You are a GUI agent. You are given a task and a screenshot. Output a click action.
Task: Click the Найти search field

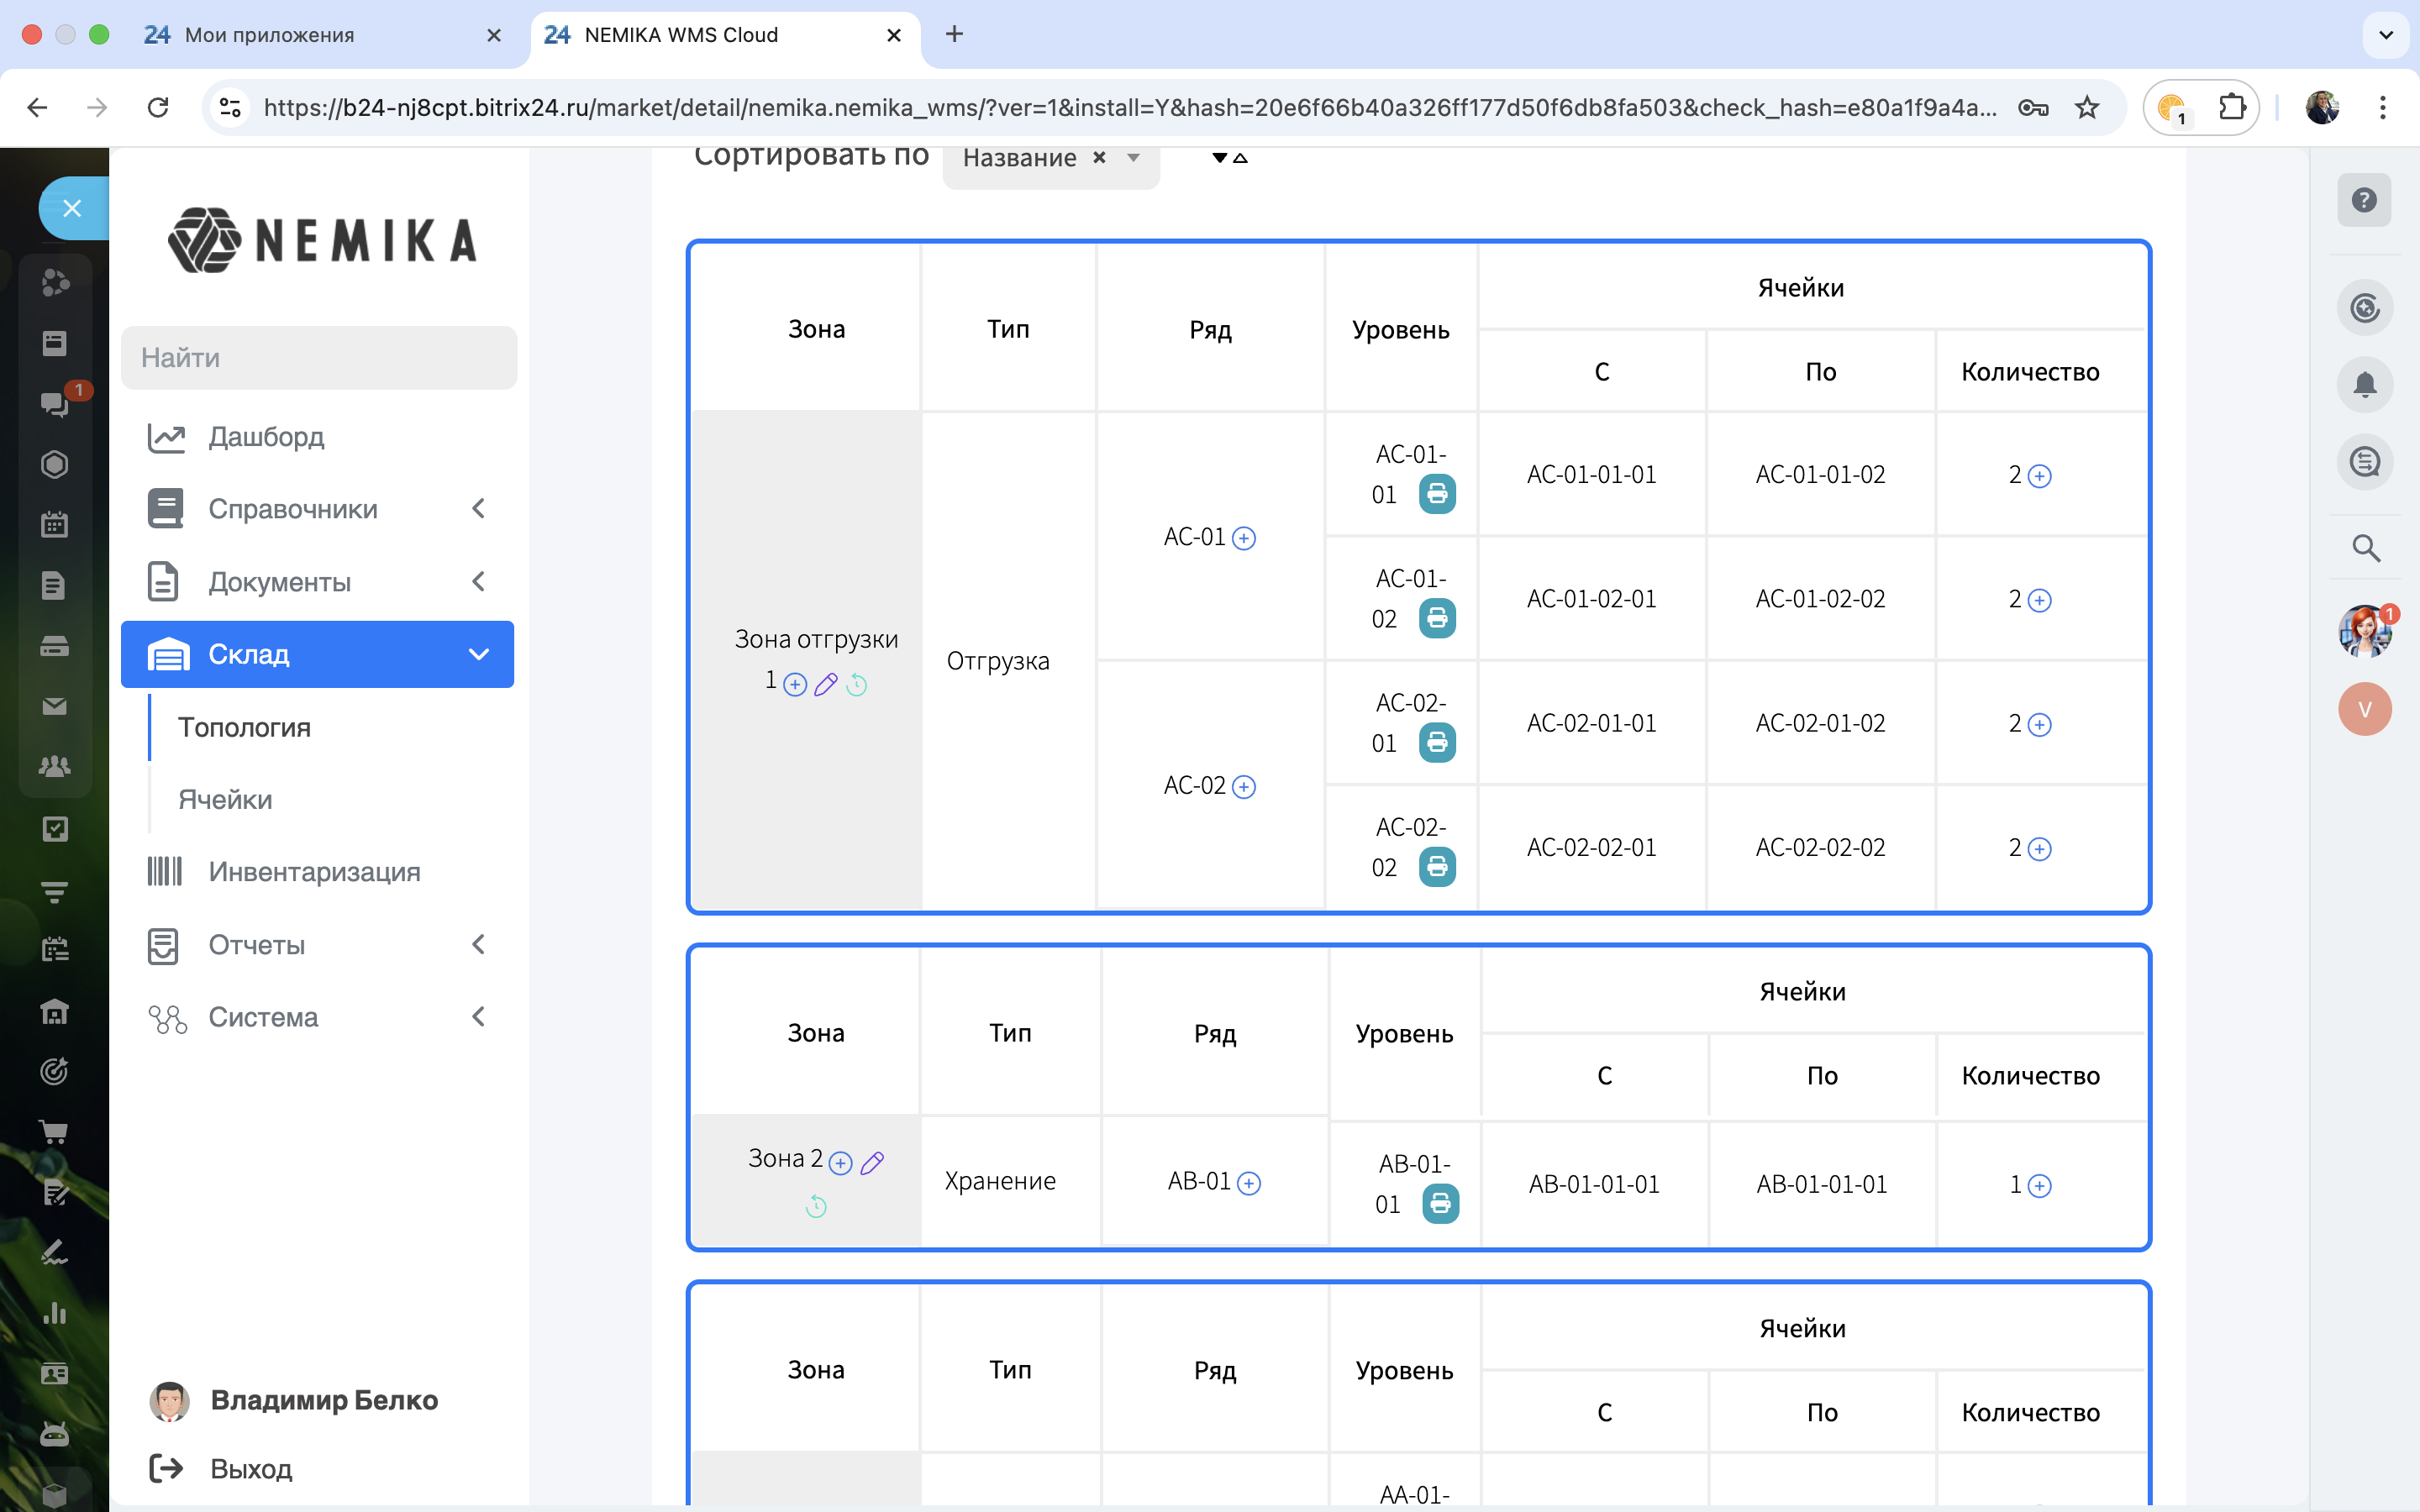[318, 358]
